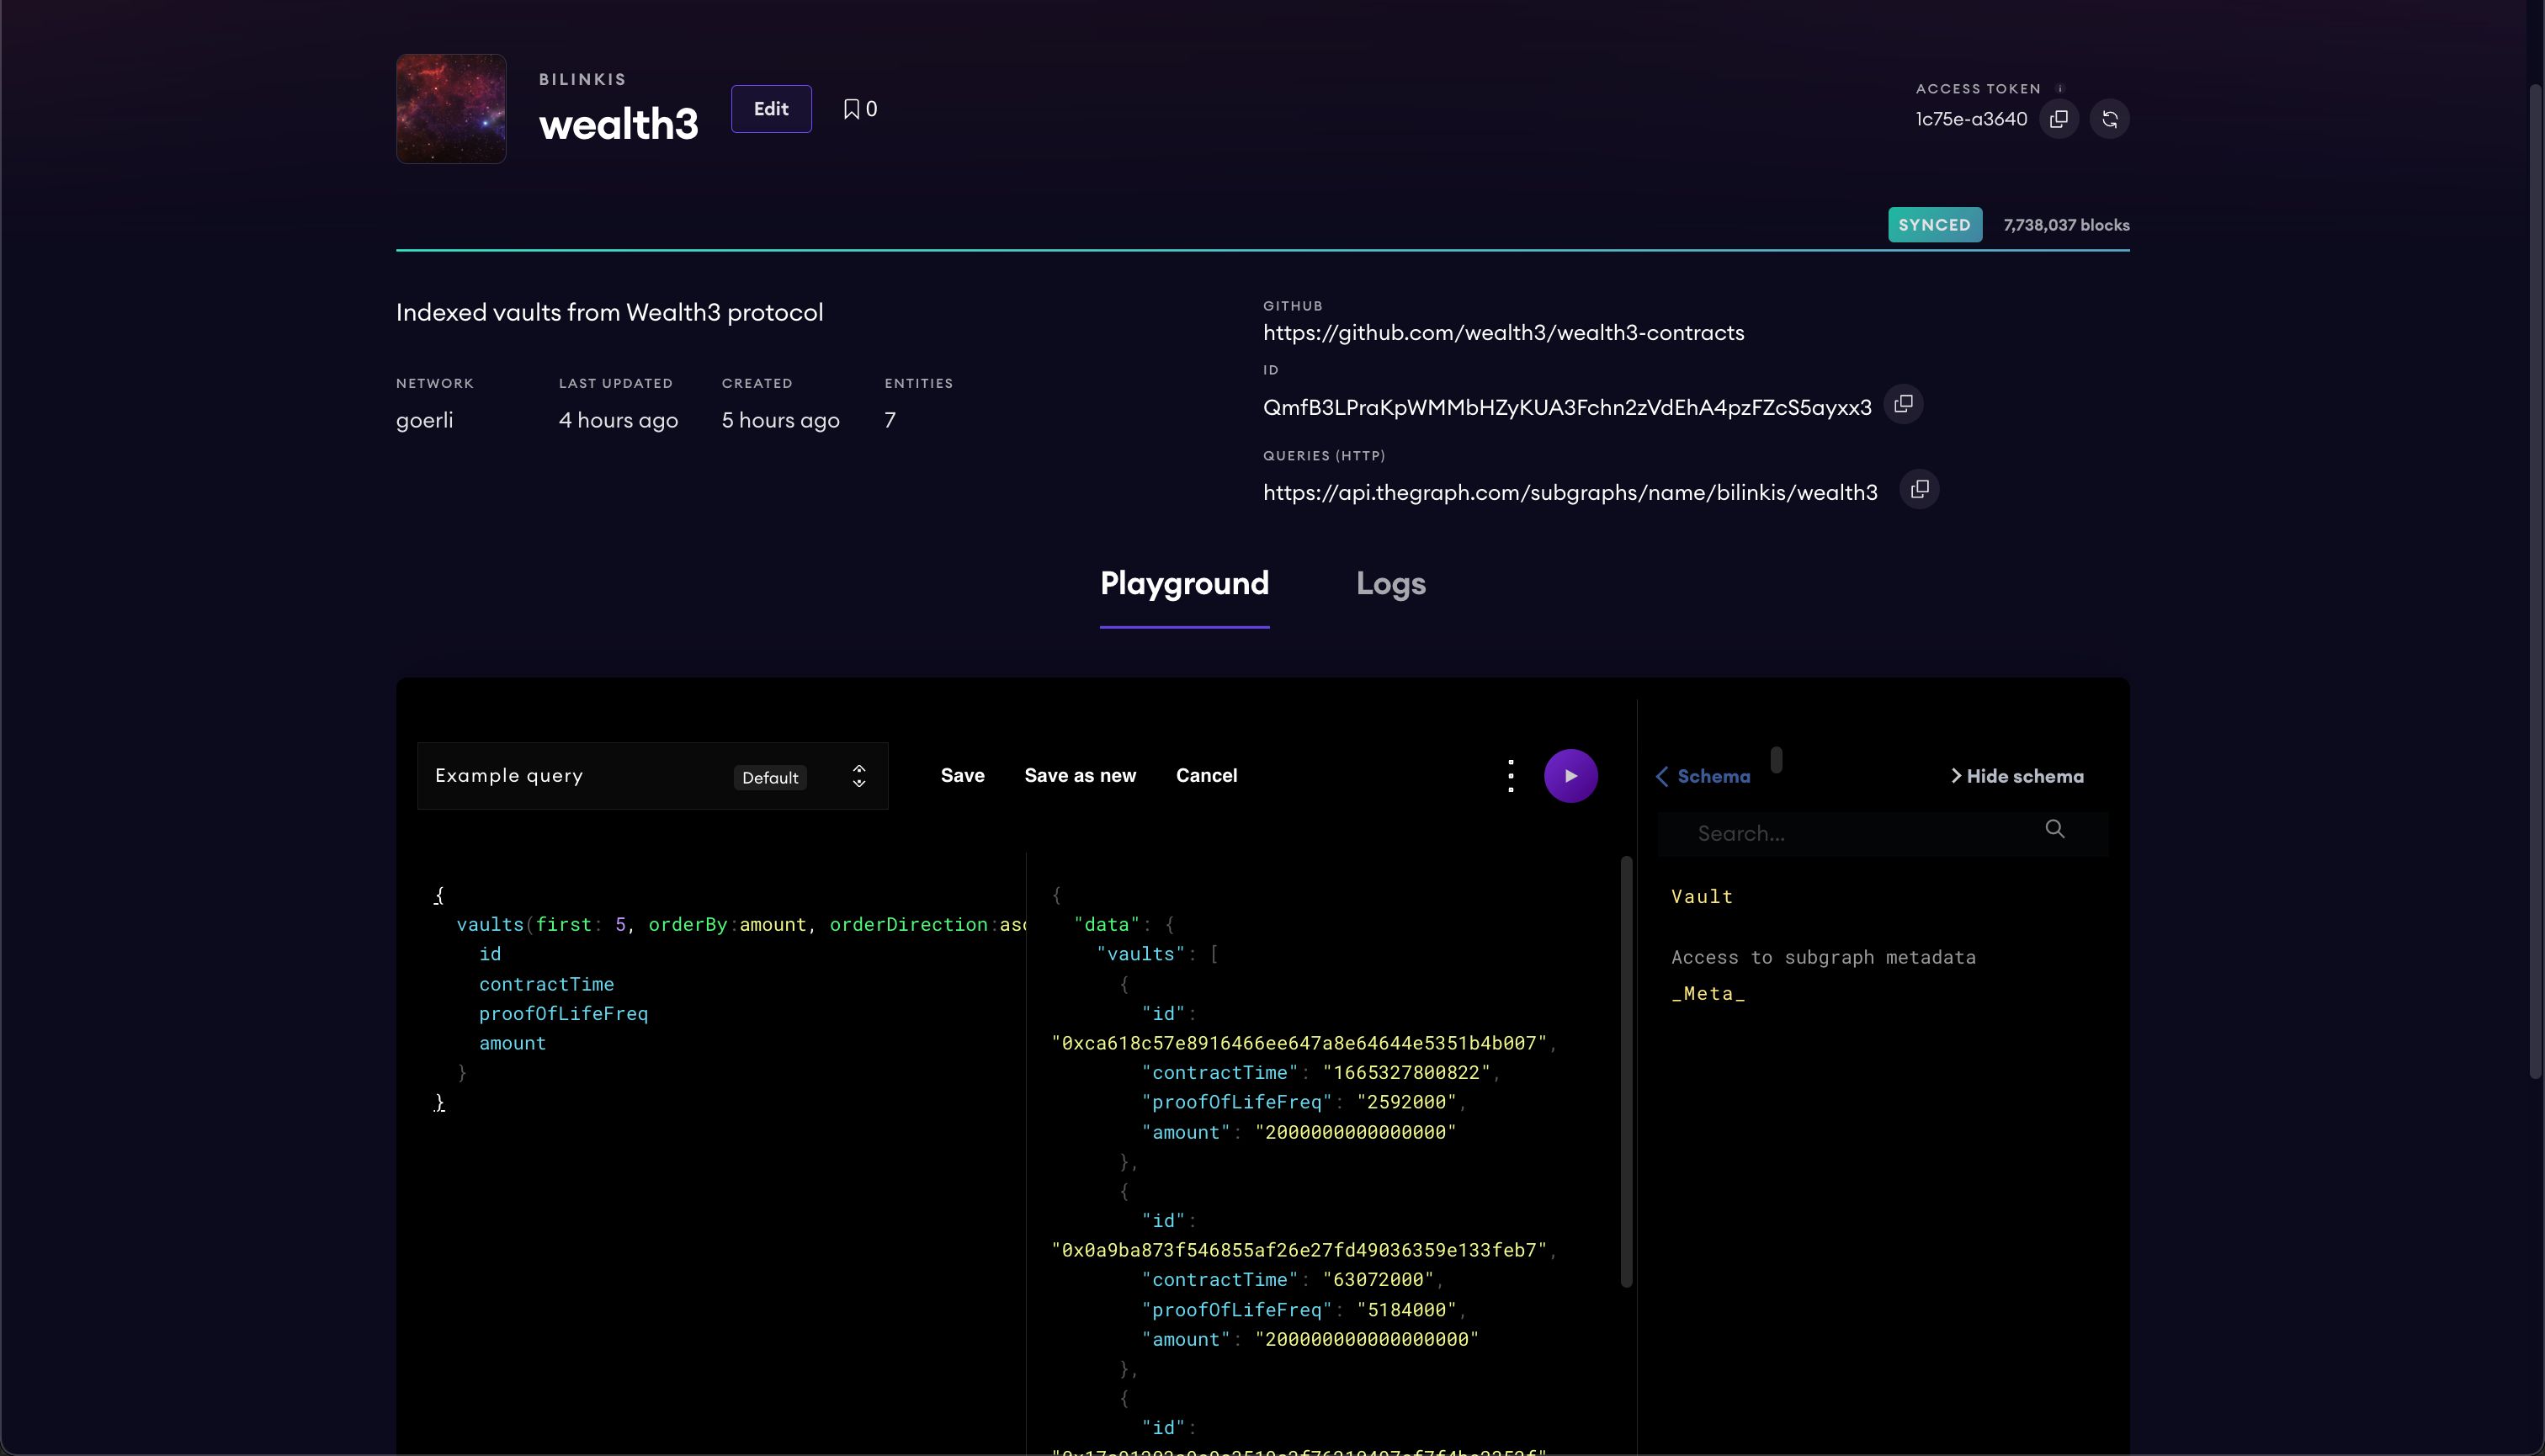Copy the subgraph deployment ID
This screenshot has width=2545, height=1456.
tap(1904, 404)
